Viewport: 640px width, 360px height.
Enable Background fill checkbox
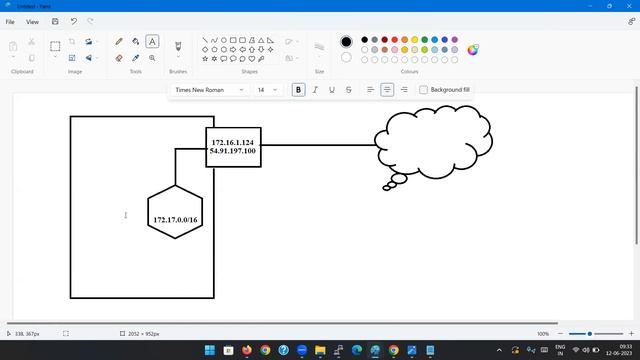tap(423, 90)
